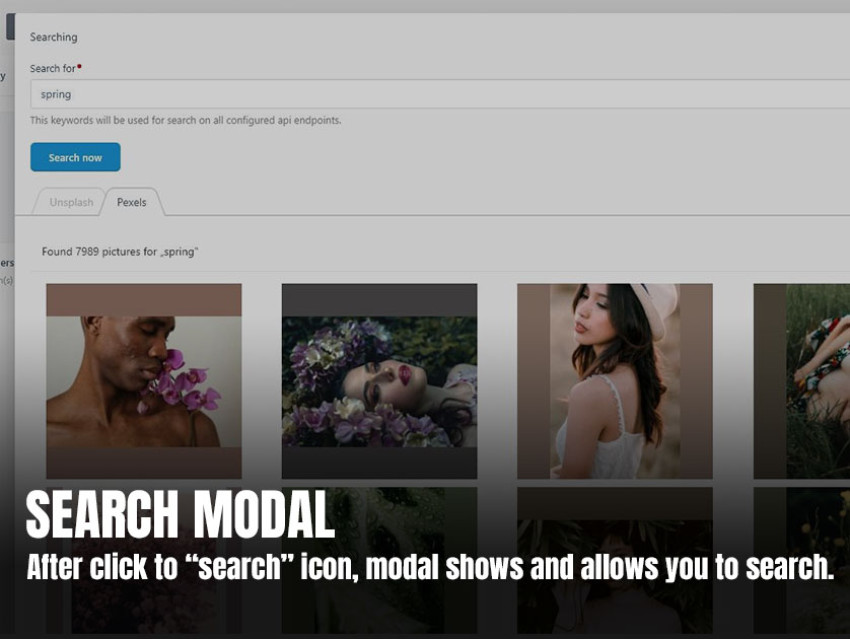Click the 'Found 7989 pictures' result text
This screenshot has width=850, height=639.
click(120, 251)
